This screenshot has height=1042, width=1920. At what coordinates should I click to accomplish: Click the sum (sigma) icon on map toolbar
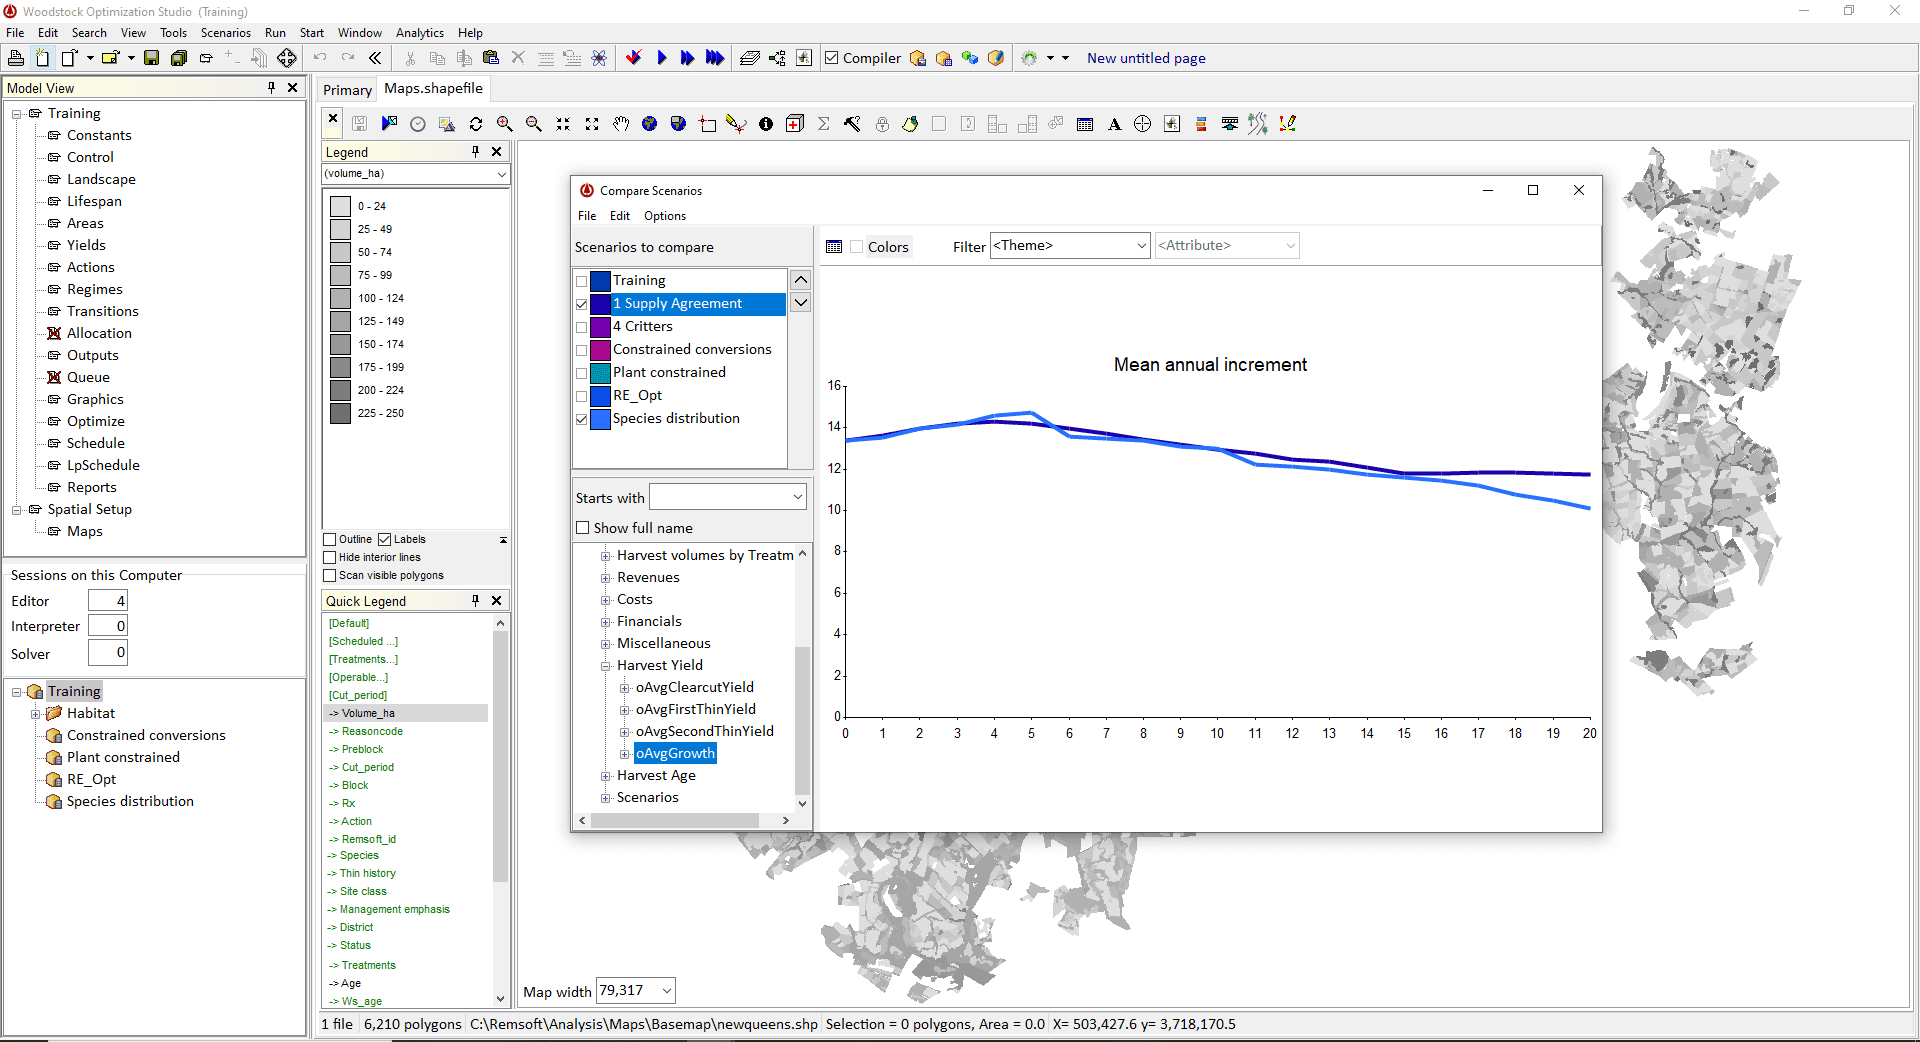tap(823, 123)
